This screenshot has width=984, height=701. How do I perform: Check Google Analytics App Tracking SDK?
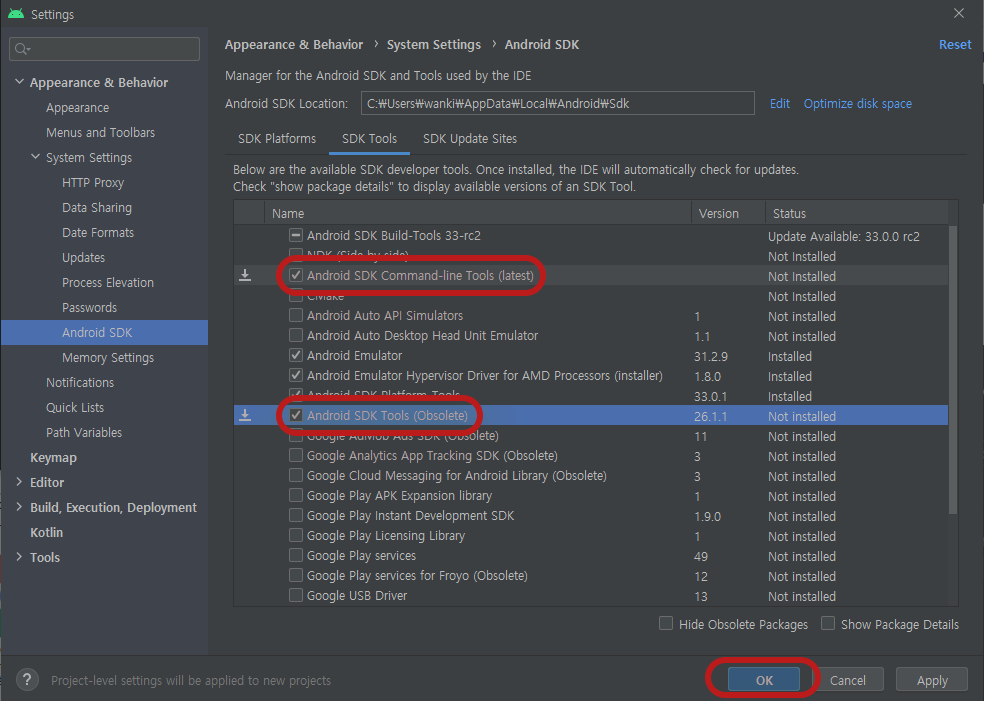pos(296,456)
